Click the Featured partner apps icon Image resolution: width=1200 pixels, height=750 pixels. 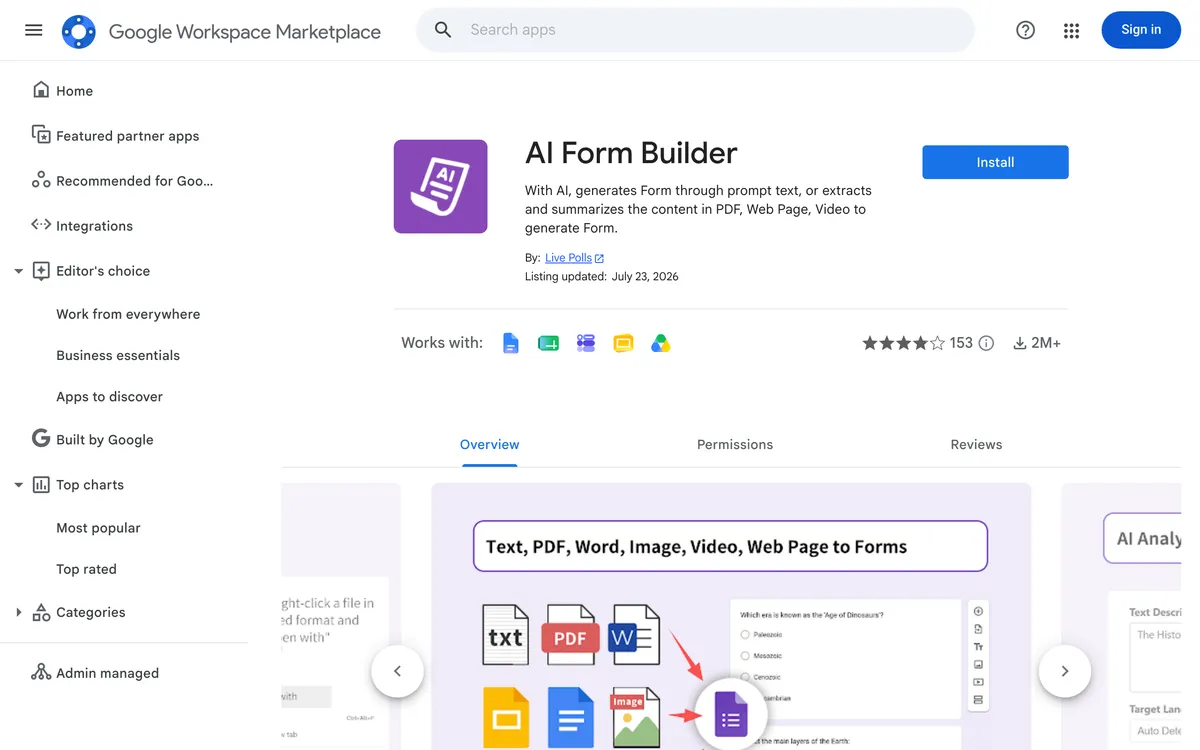(41, 135)
